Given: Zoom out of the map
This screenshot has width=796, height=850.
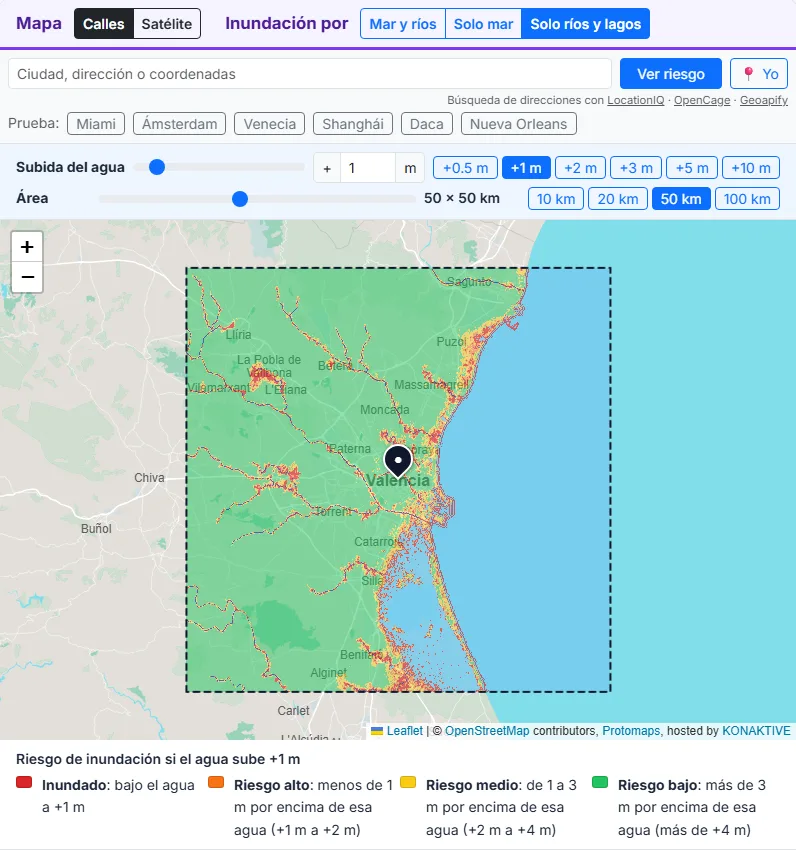Looking at the screenshot, I should 27,277.
